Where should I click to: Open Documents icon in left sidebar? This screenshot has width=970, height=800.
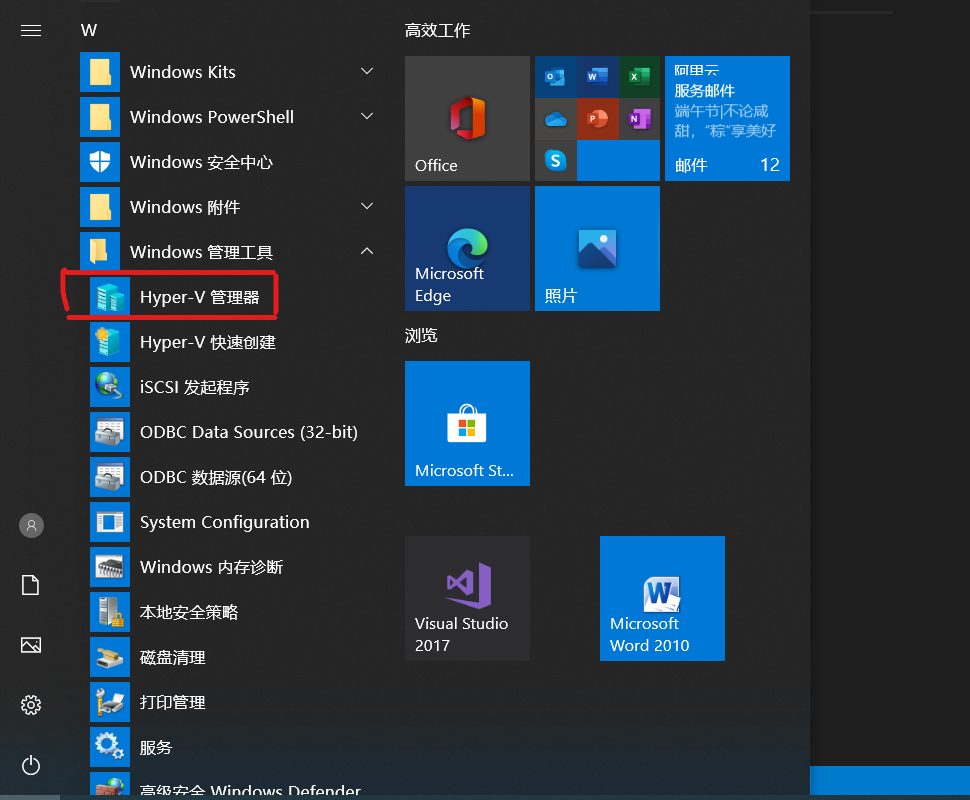(x=31, y=585)
